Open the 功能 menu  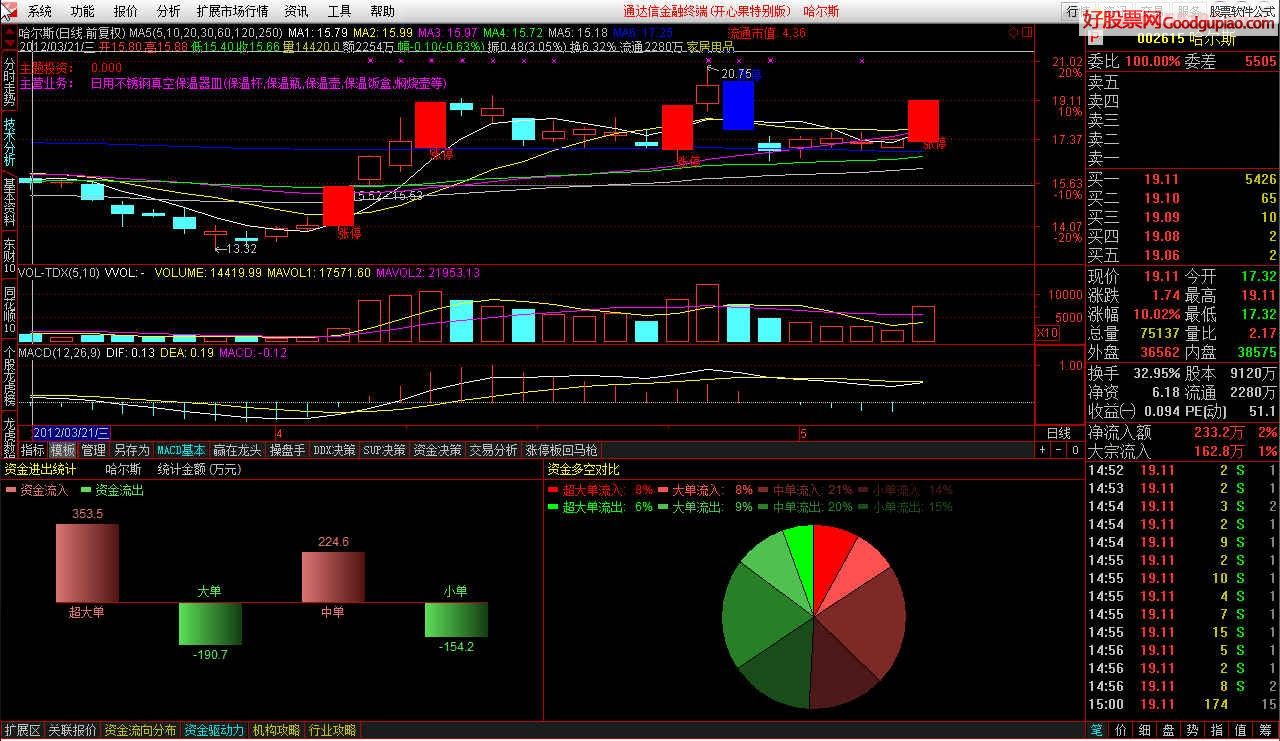(x=83, y=11)
